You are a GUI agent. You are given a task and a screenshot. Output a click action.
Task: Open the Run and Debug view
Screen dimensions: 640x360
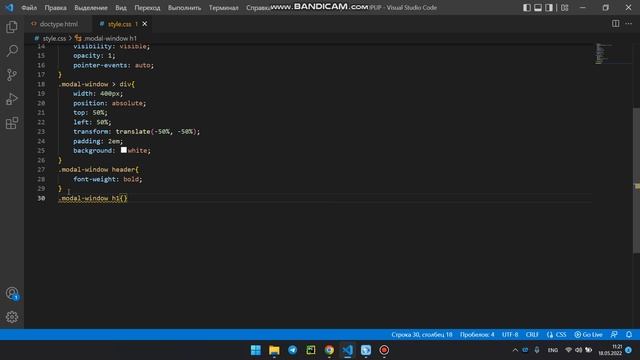click(x=12, y=99)
